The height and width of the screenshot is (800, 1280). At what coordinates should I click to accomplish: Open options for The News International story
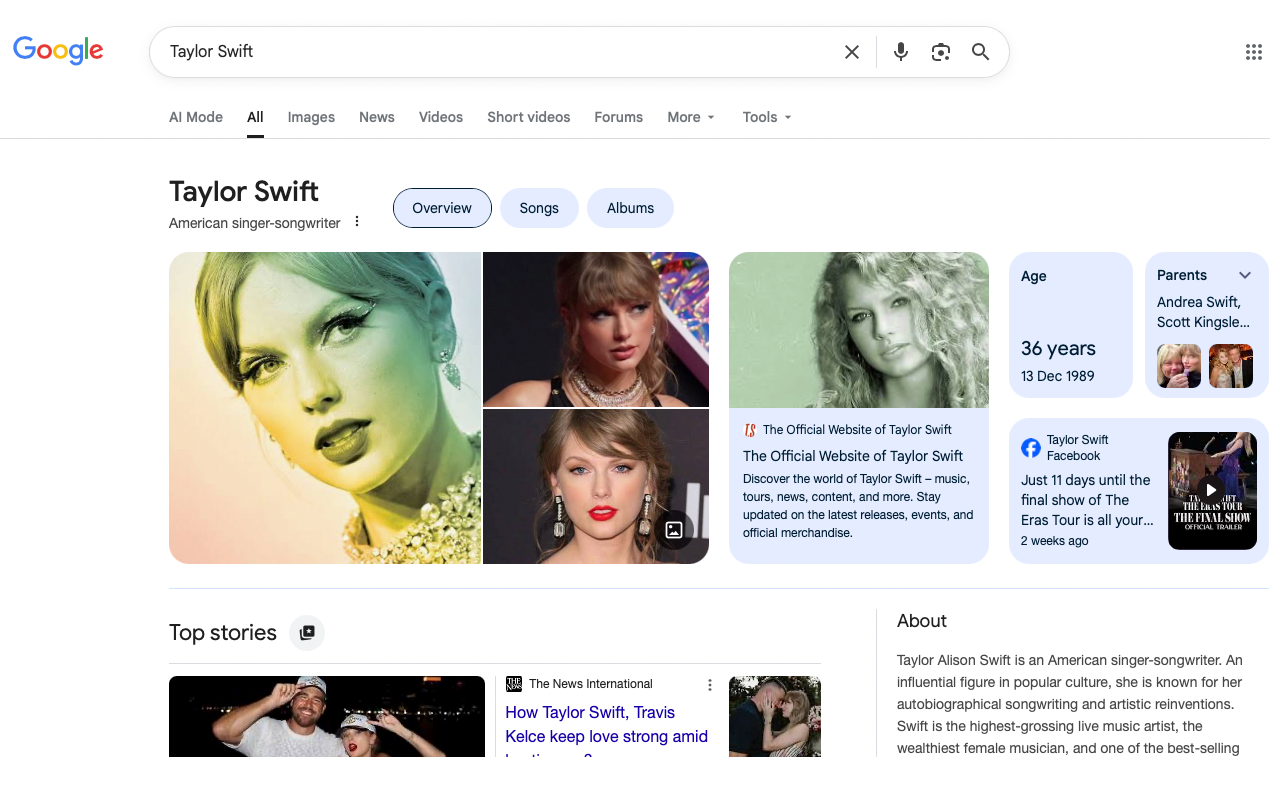[x=710, y=685]
